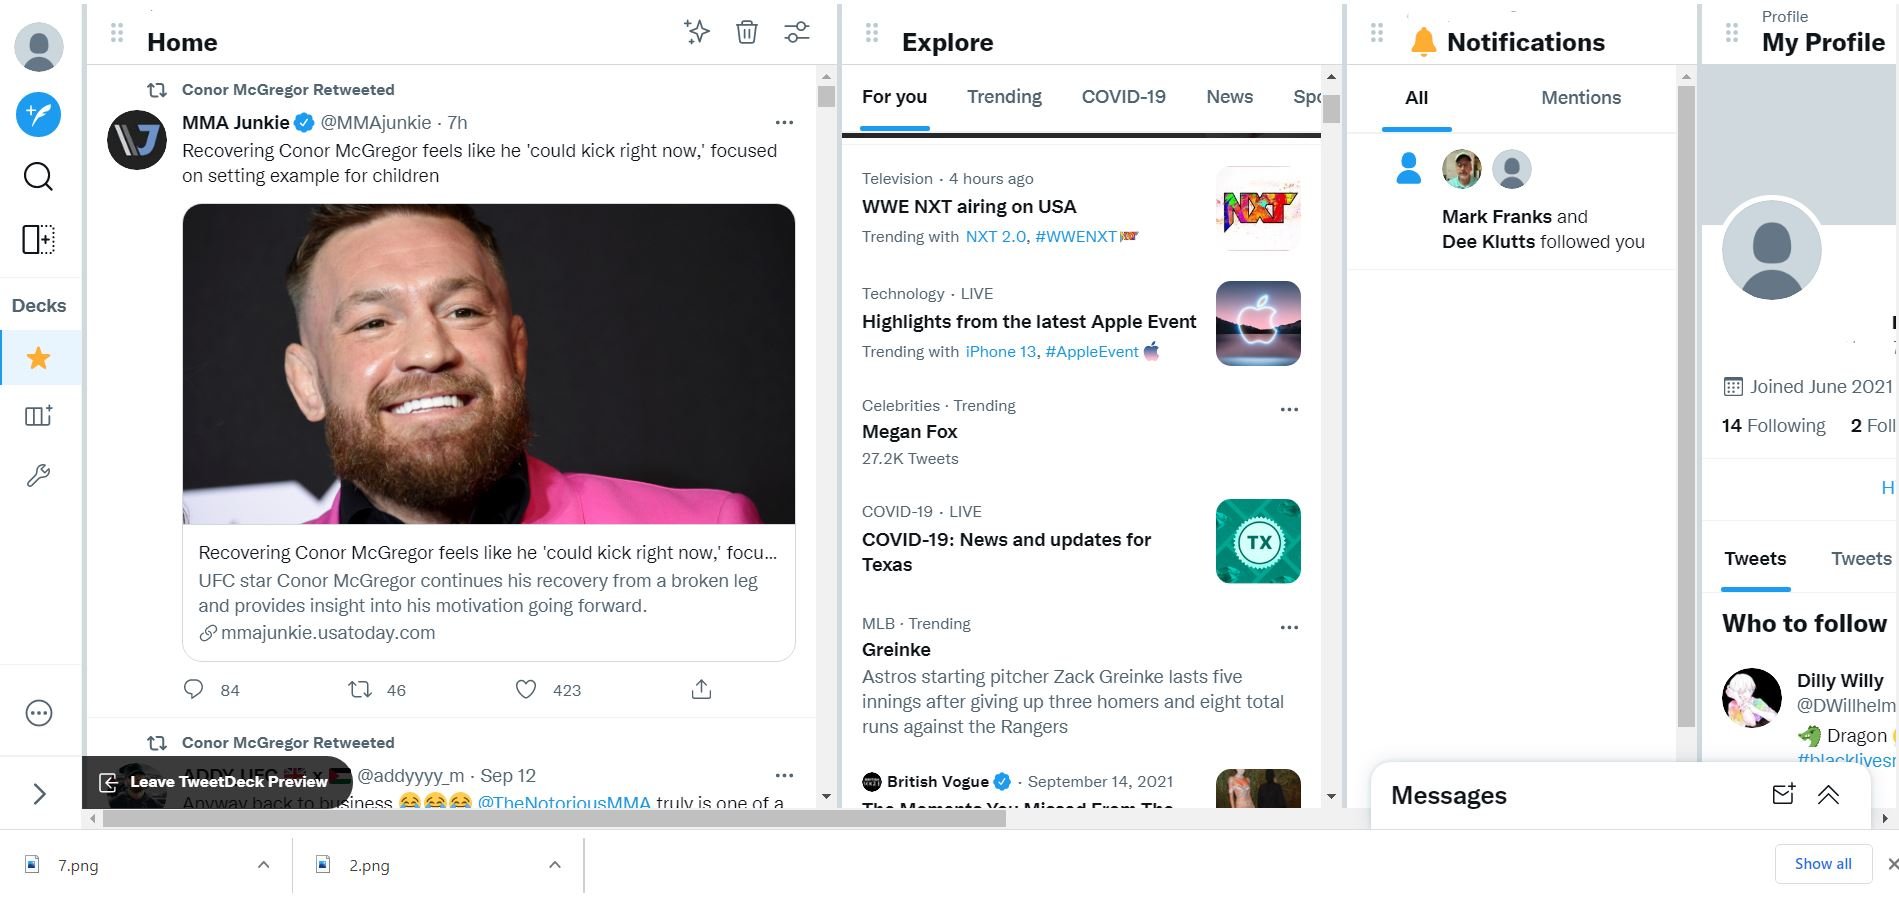The height and width of the screenshot is (900, 1899).
Task: Compose a new message in Messages
Action: point(1783,795)
